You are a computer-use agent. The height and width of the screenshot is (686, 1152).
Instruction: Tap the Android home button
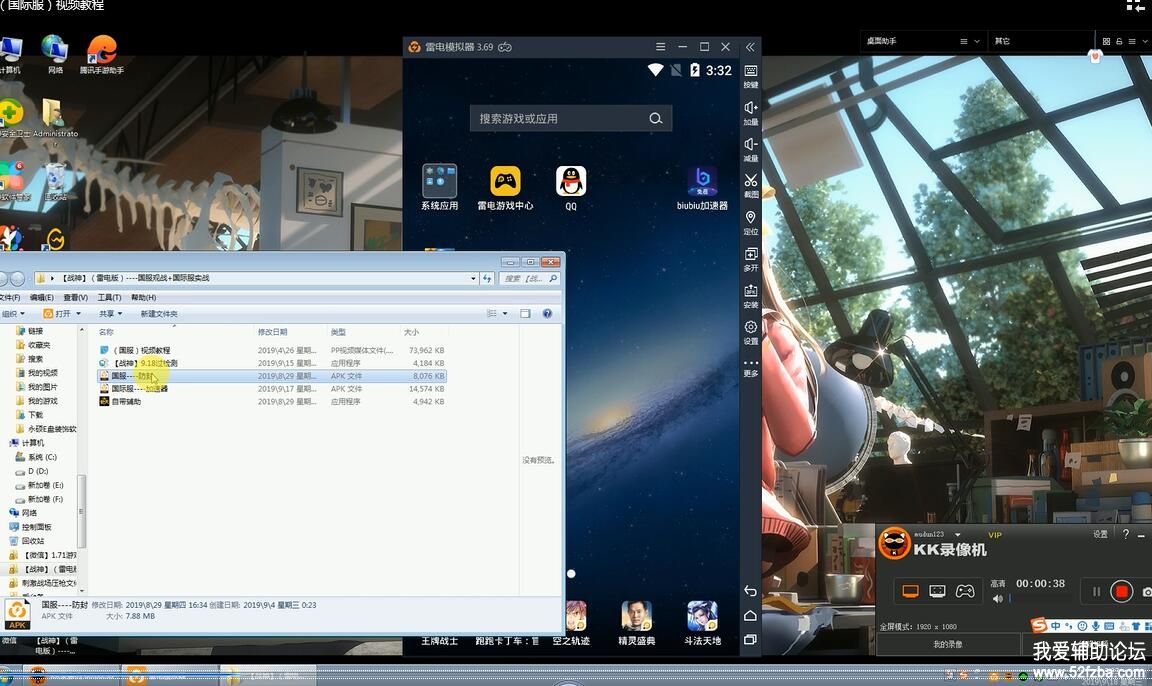coord(750,615)
